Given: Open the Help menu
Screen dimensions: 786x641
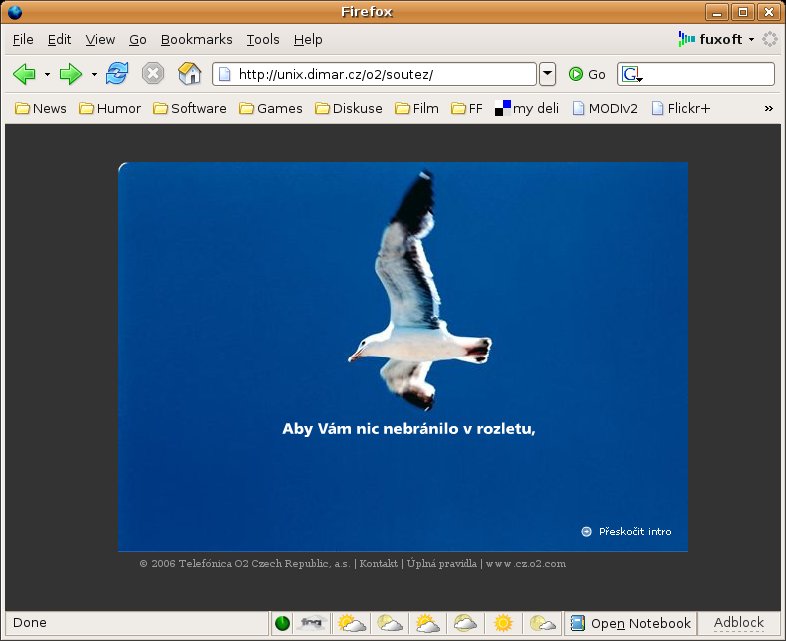Looking at the screenshot, I should (x=308, y=40).
